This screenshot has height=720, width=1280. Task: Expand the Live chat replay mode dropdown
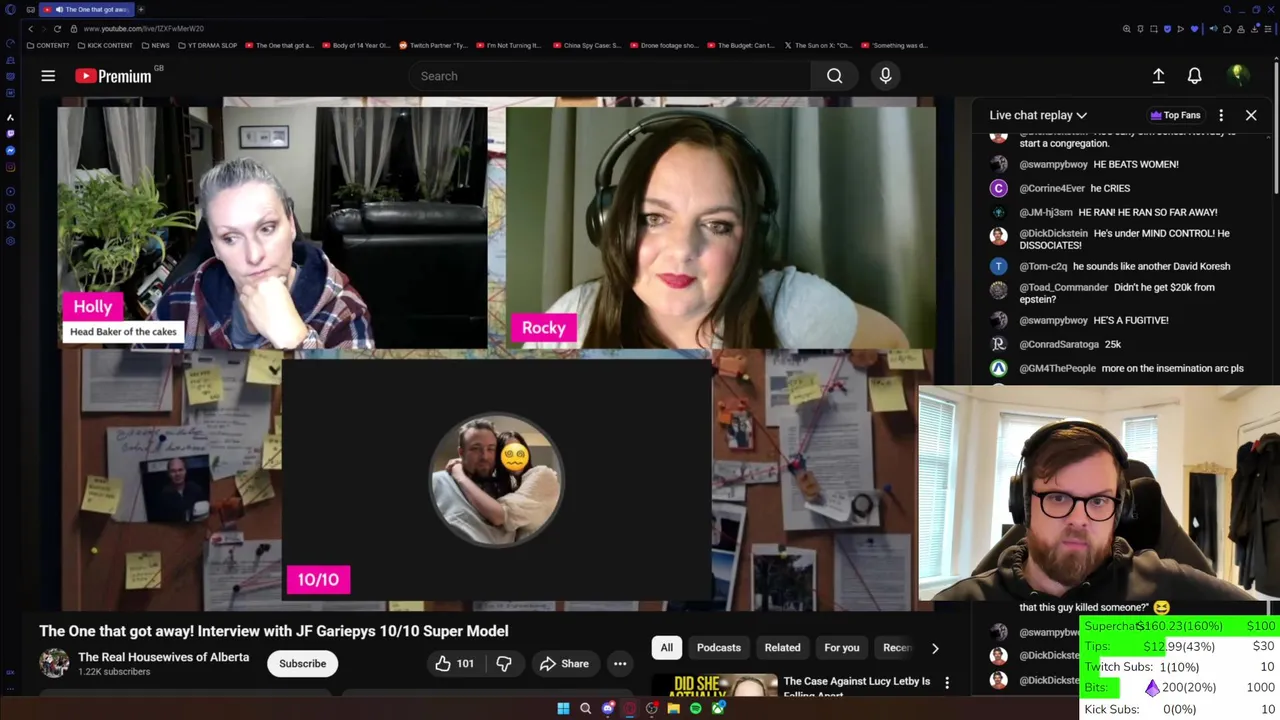tap(1038, 115)
